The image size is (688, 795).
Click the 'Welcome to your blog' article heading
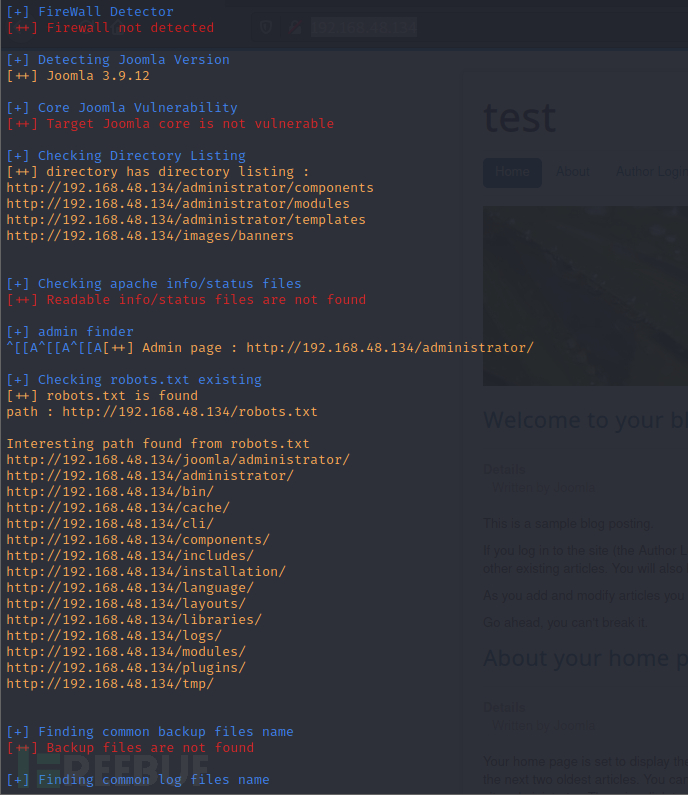pos(586,420)
